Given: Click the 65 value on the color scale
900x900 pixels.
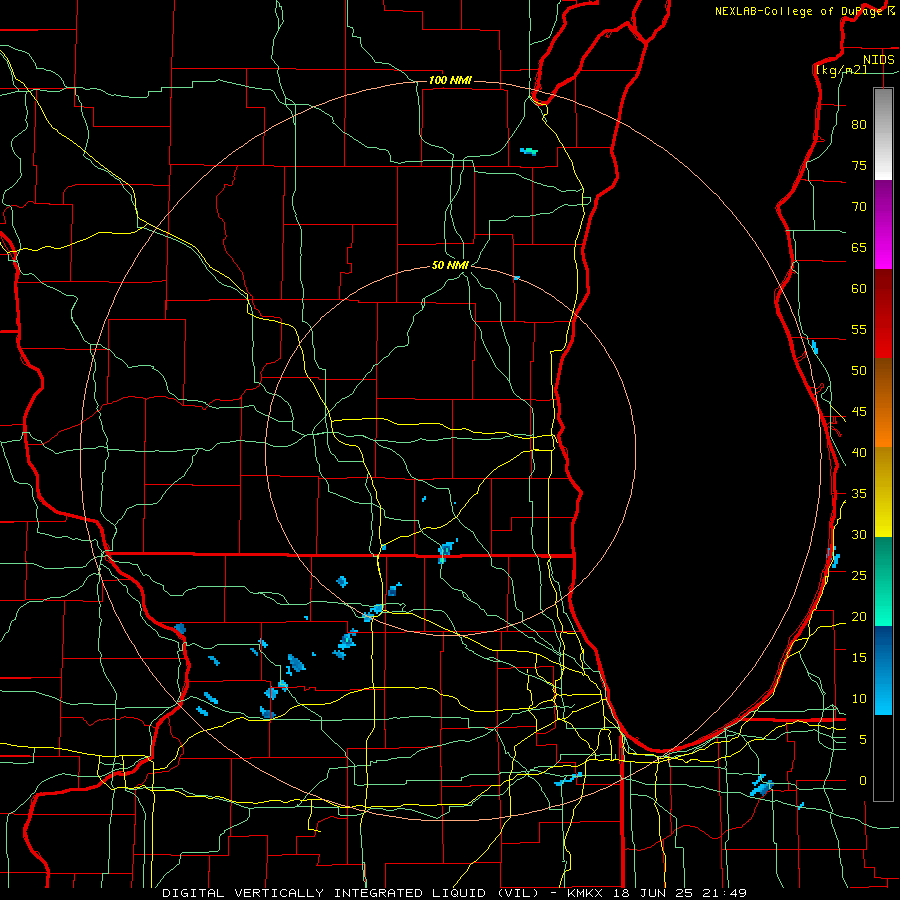Looking at the screenshot, I should [x=859, y=248].
